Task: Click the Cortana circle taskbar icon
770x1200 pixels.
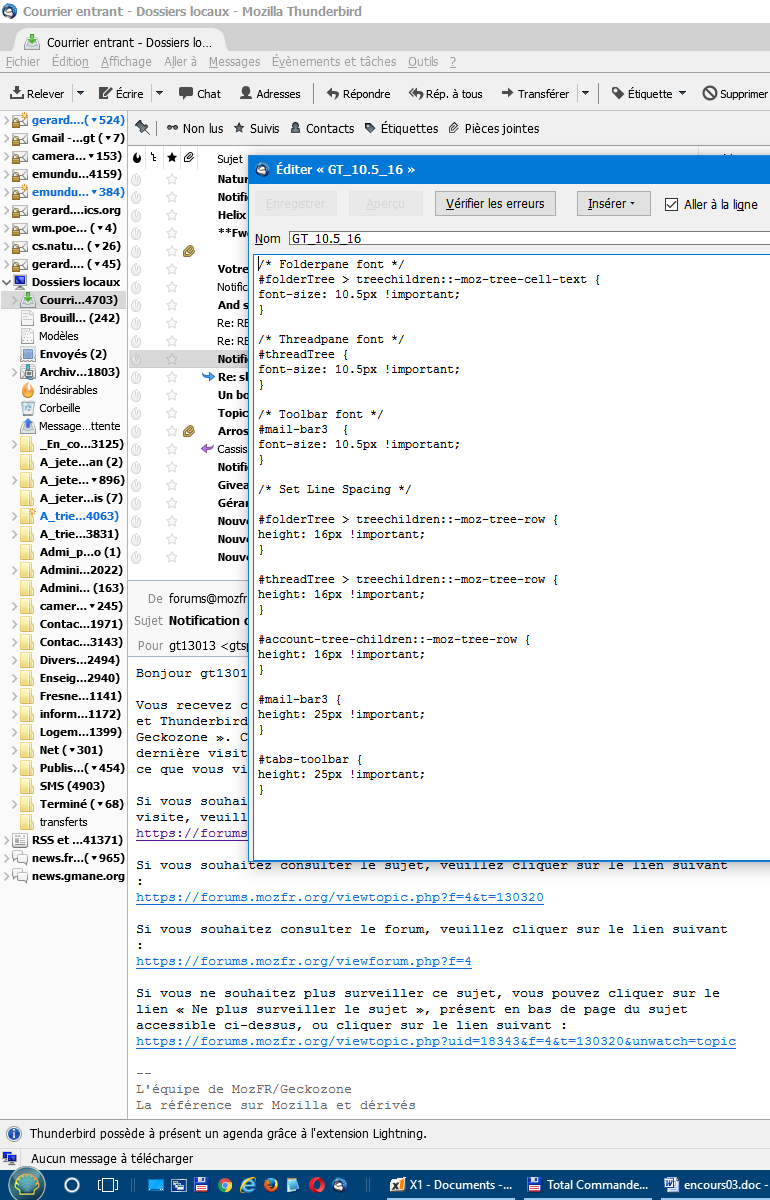Action: pos(72,1185)
